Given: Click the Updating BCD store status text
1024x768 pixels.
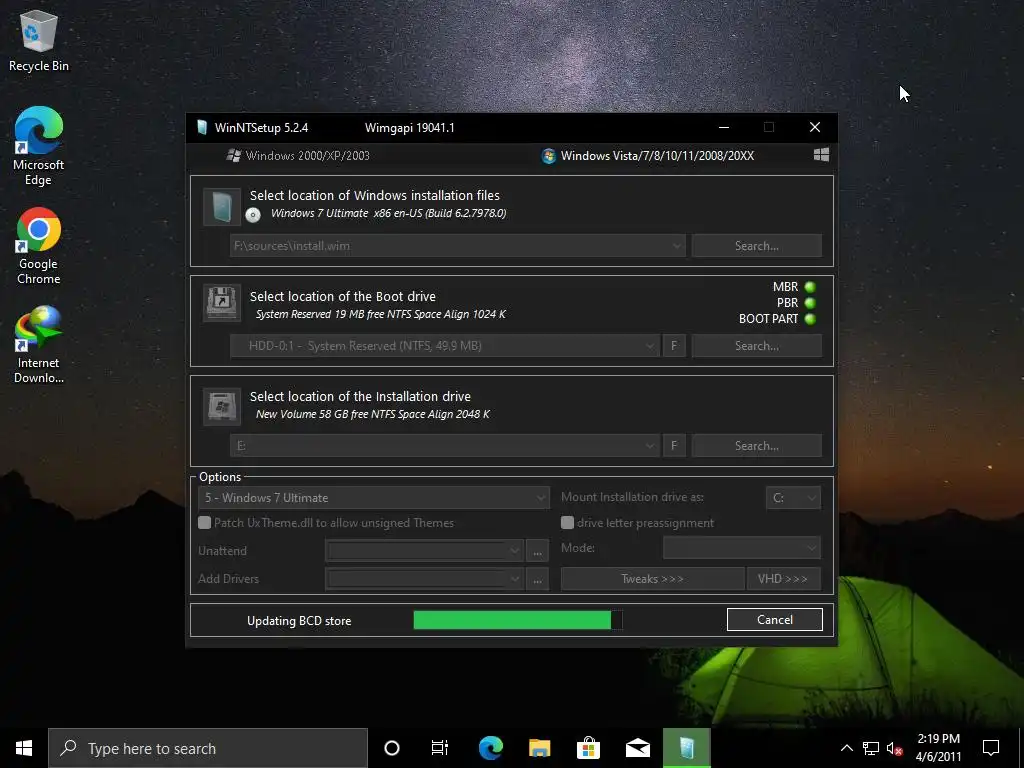Looking at the screenshot, I should tap(299, 621).
